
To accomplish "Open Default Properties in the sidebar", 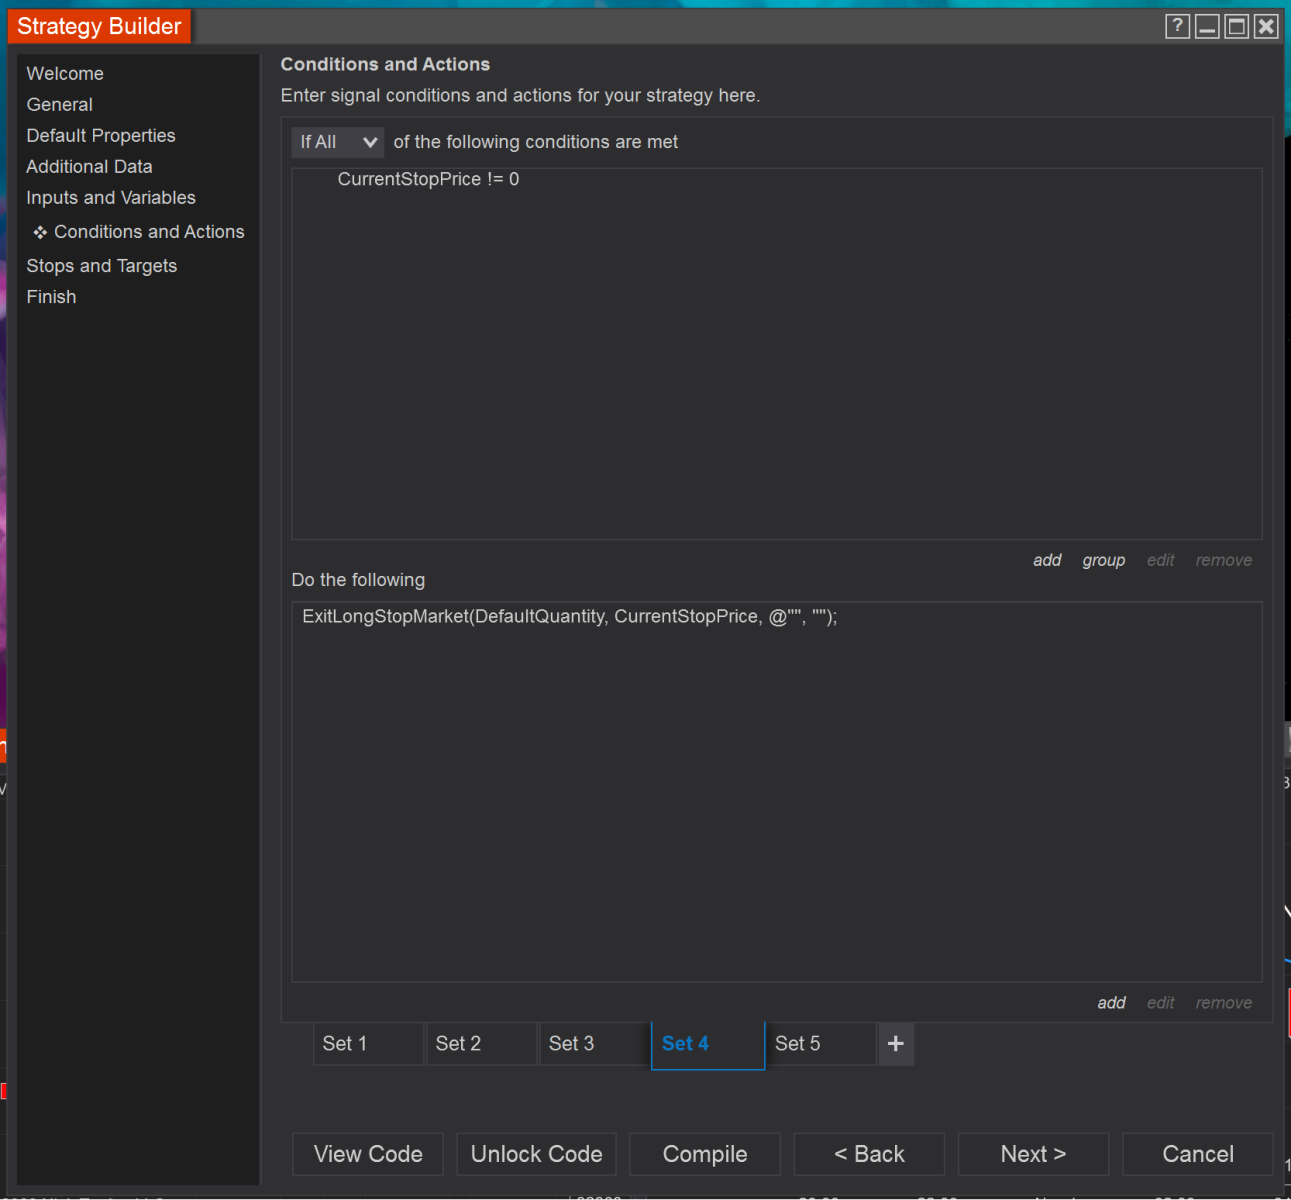I will click(101, 136).
